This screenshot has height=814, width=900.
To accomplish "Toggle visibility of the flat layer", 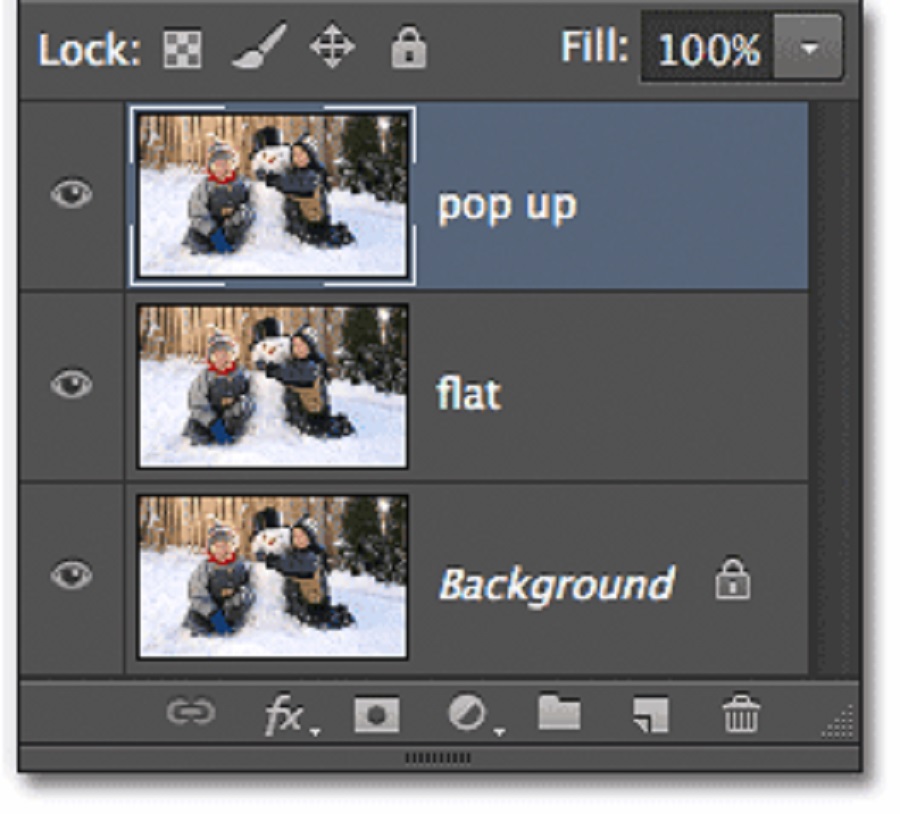I will coord(70,385).
